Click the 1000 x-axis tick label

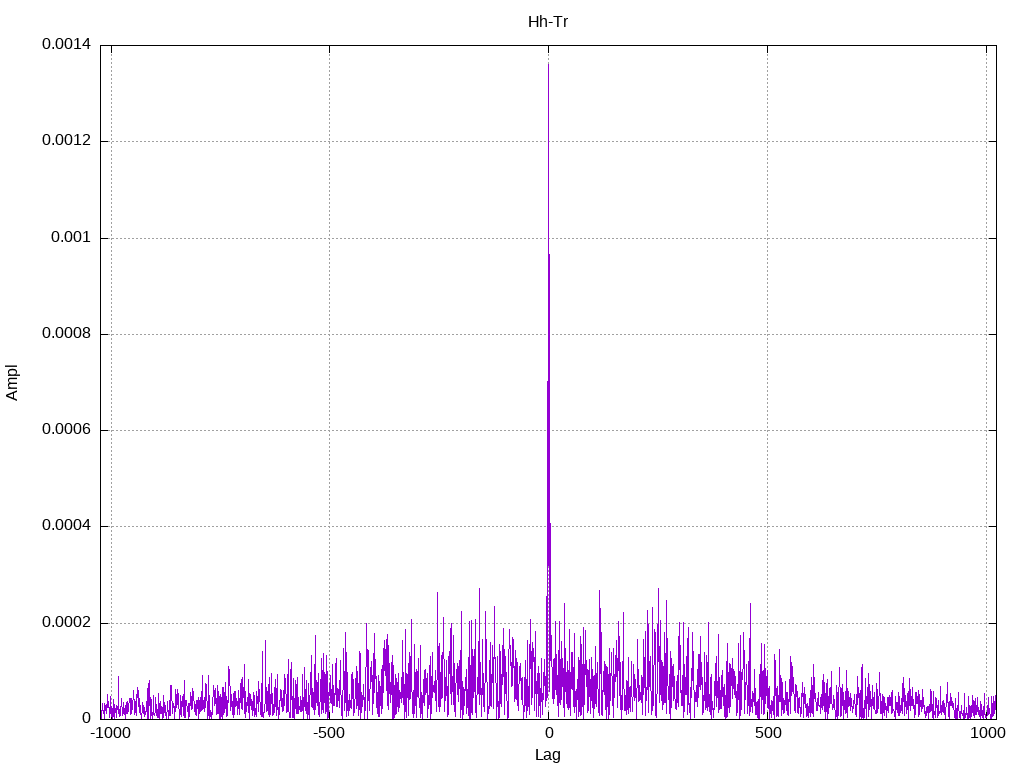(x=987, y=733)
